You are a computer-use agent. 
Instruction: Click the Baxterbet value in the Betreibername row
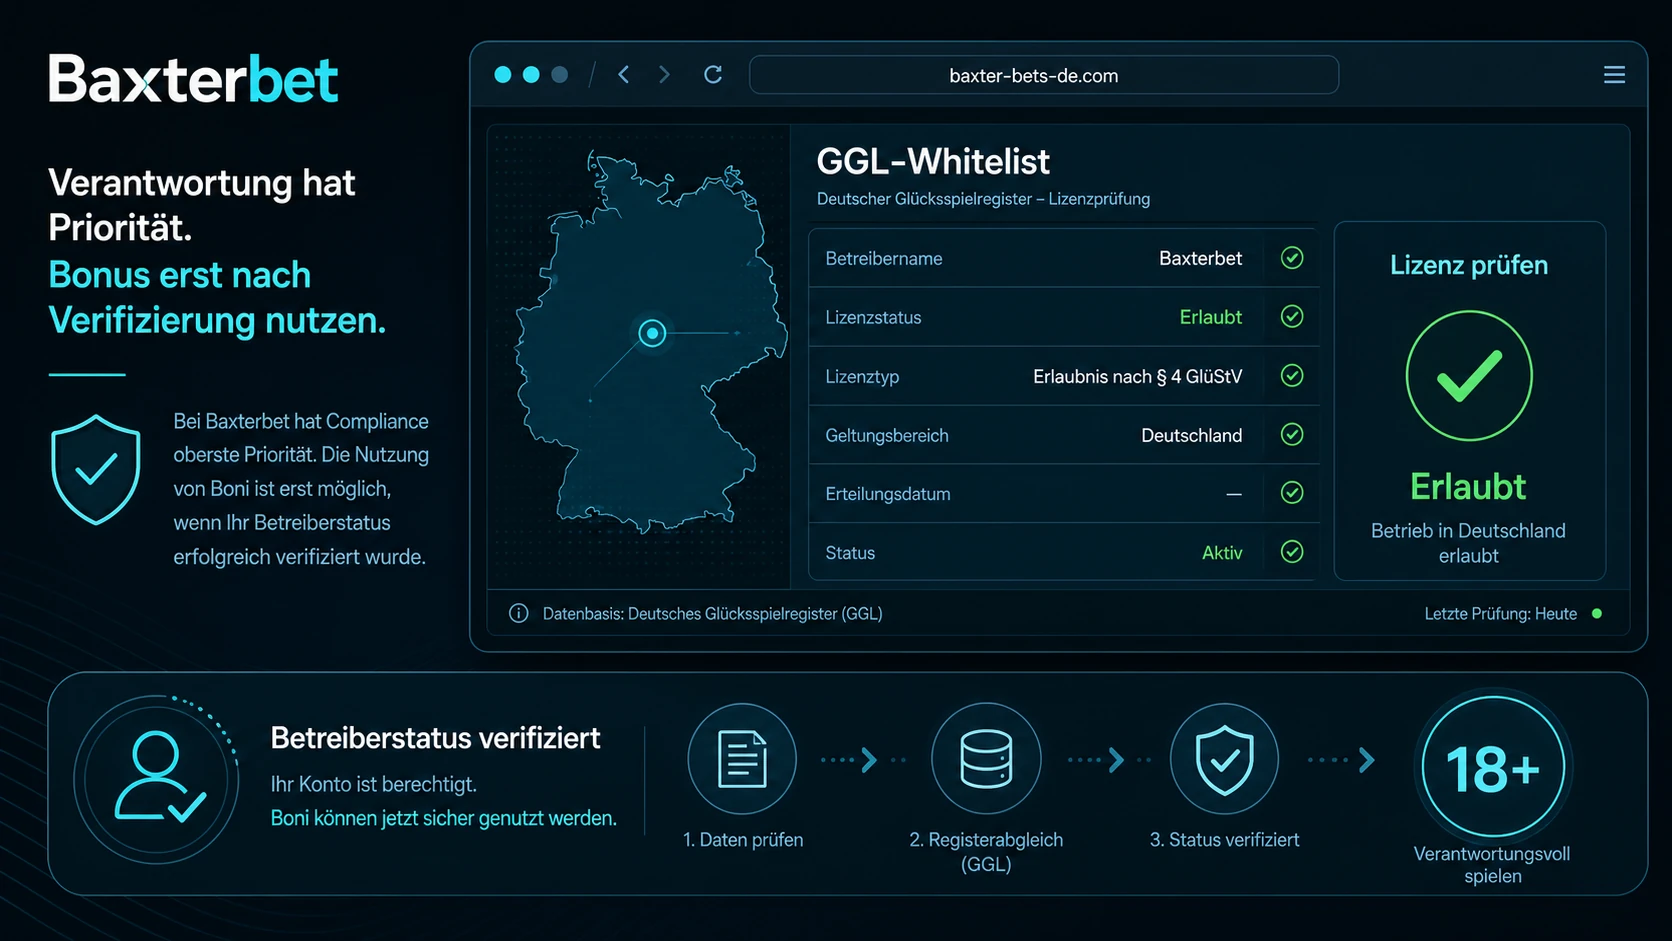coord(1200,259)
